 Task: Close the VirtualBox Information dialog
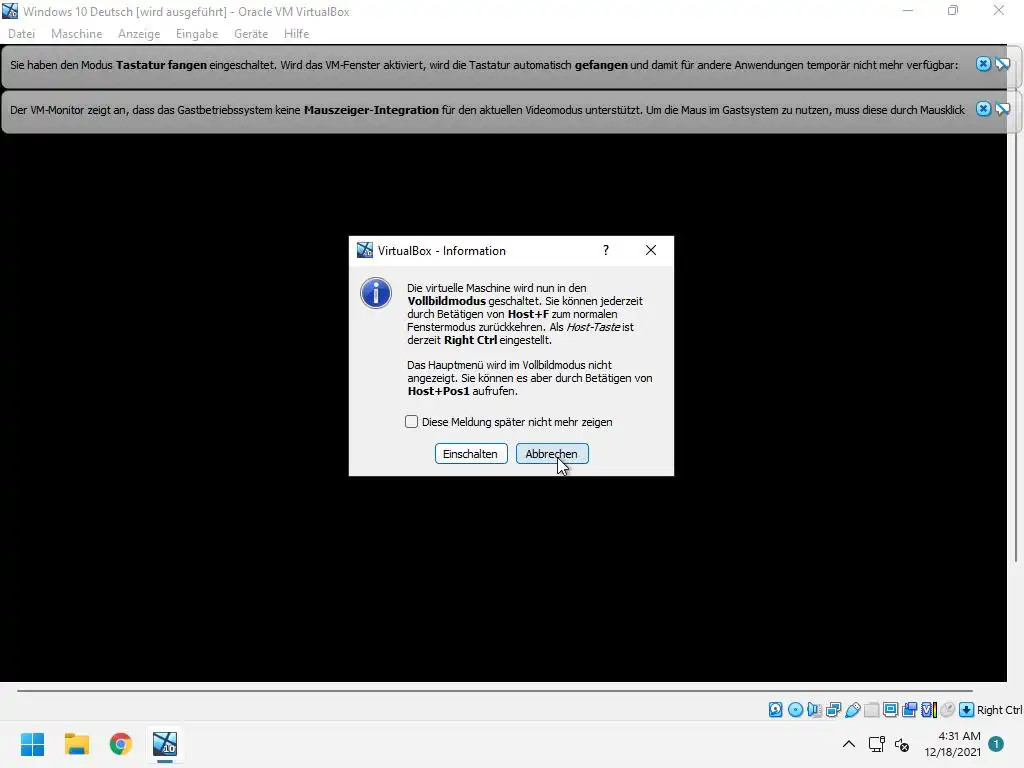pos(650,250)
